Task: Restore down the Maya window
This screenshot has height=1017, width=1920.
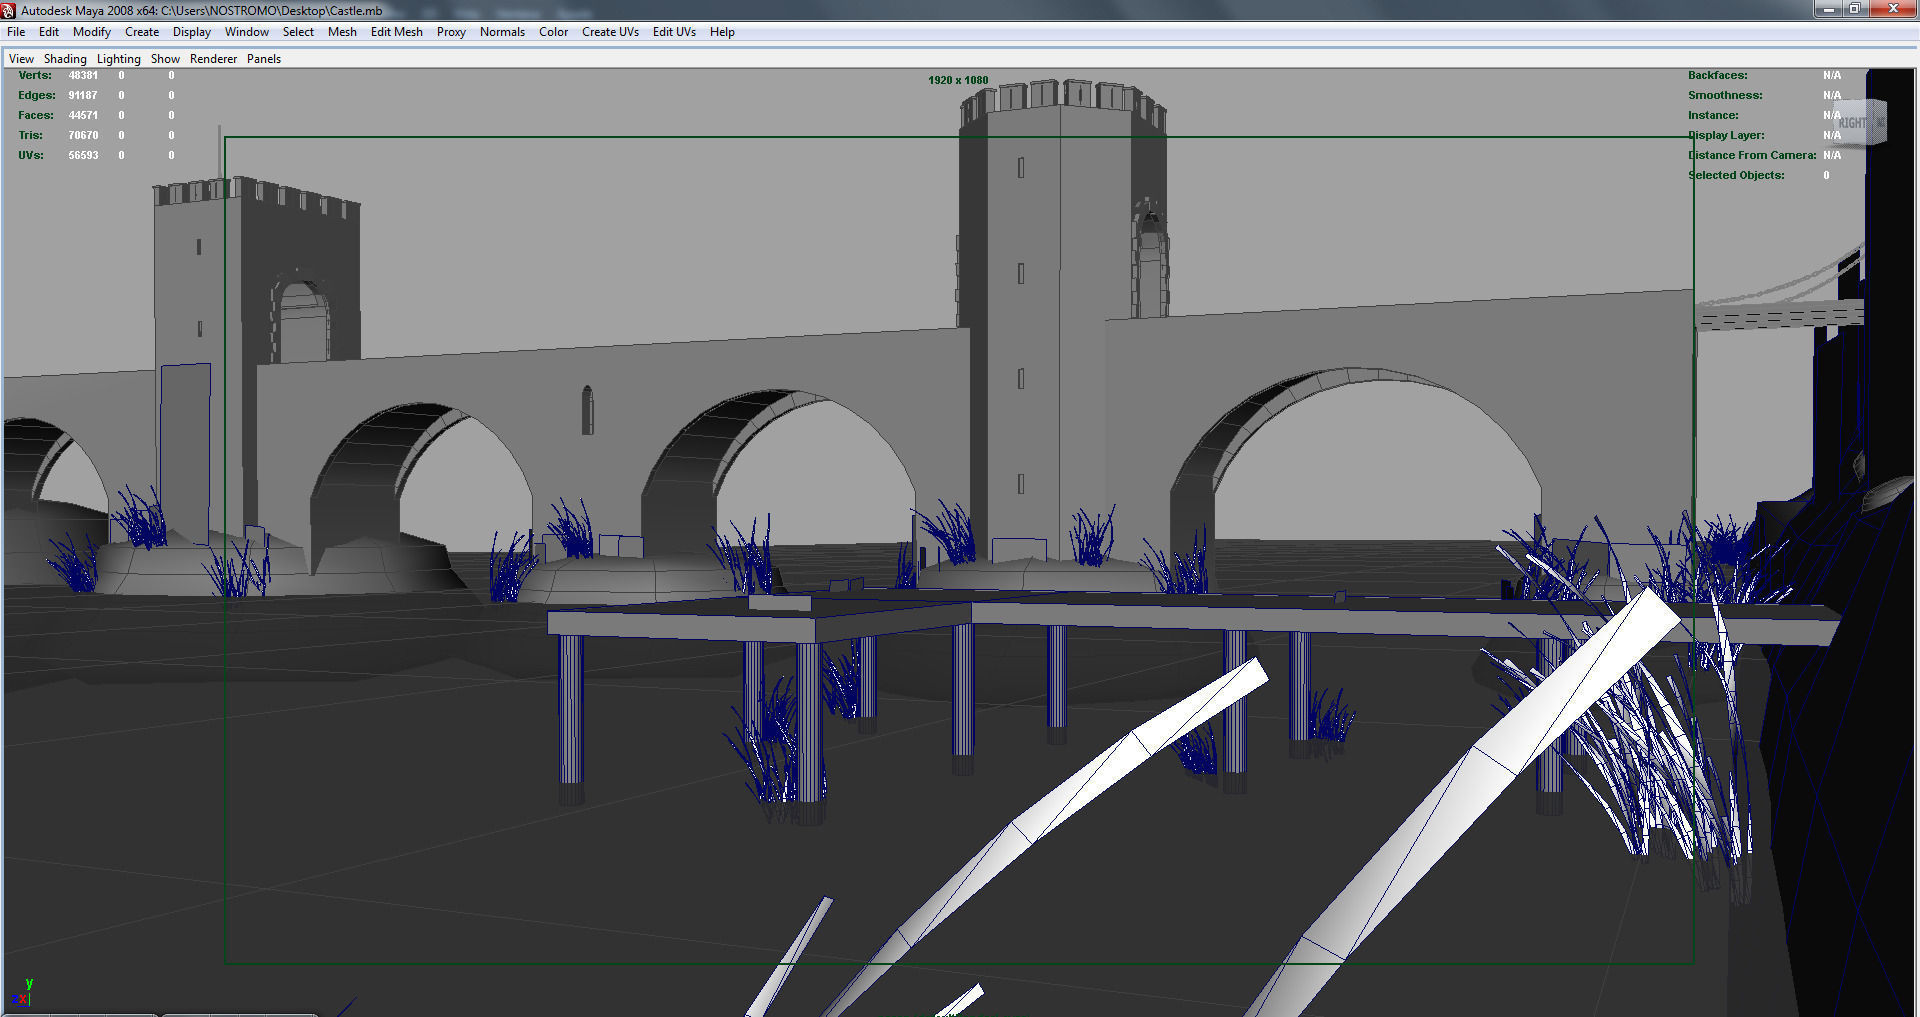Action: tap(1855, 9)
